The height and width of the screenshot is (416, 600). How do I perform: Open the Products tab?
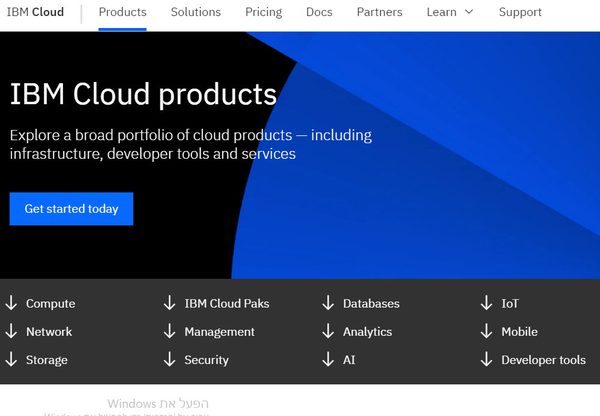point(122,12)
